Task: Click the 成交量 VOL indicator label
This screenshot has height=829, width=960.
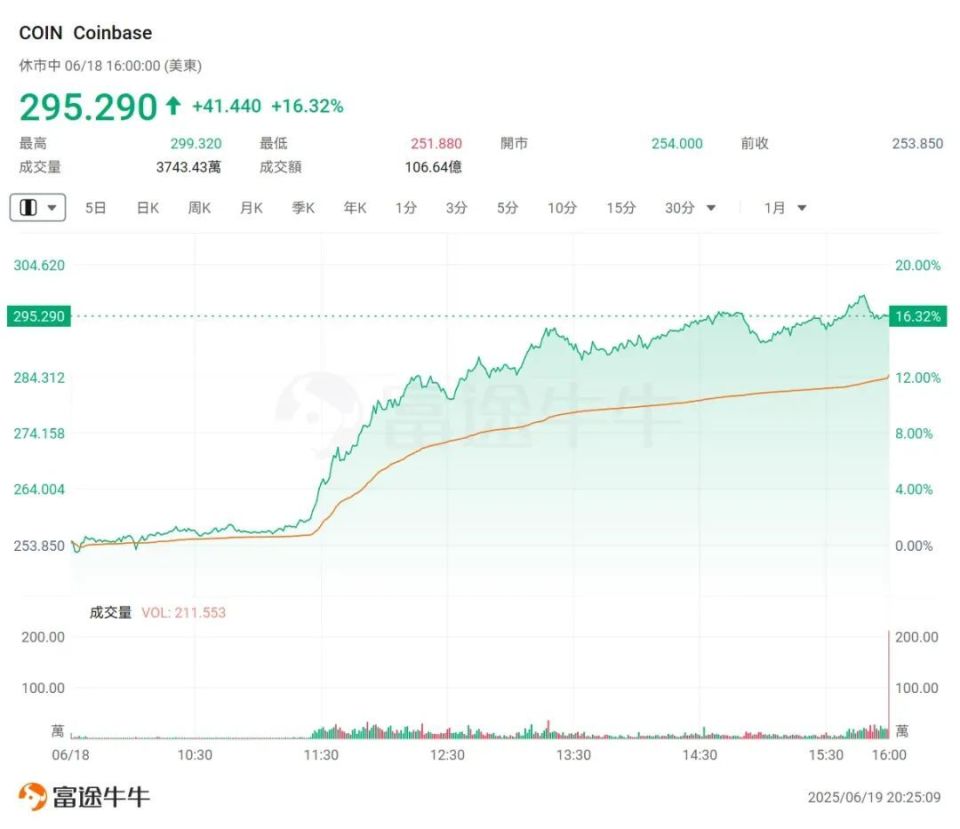Action: tap(157, 612)
